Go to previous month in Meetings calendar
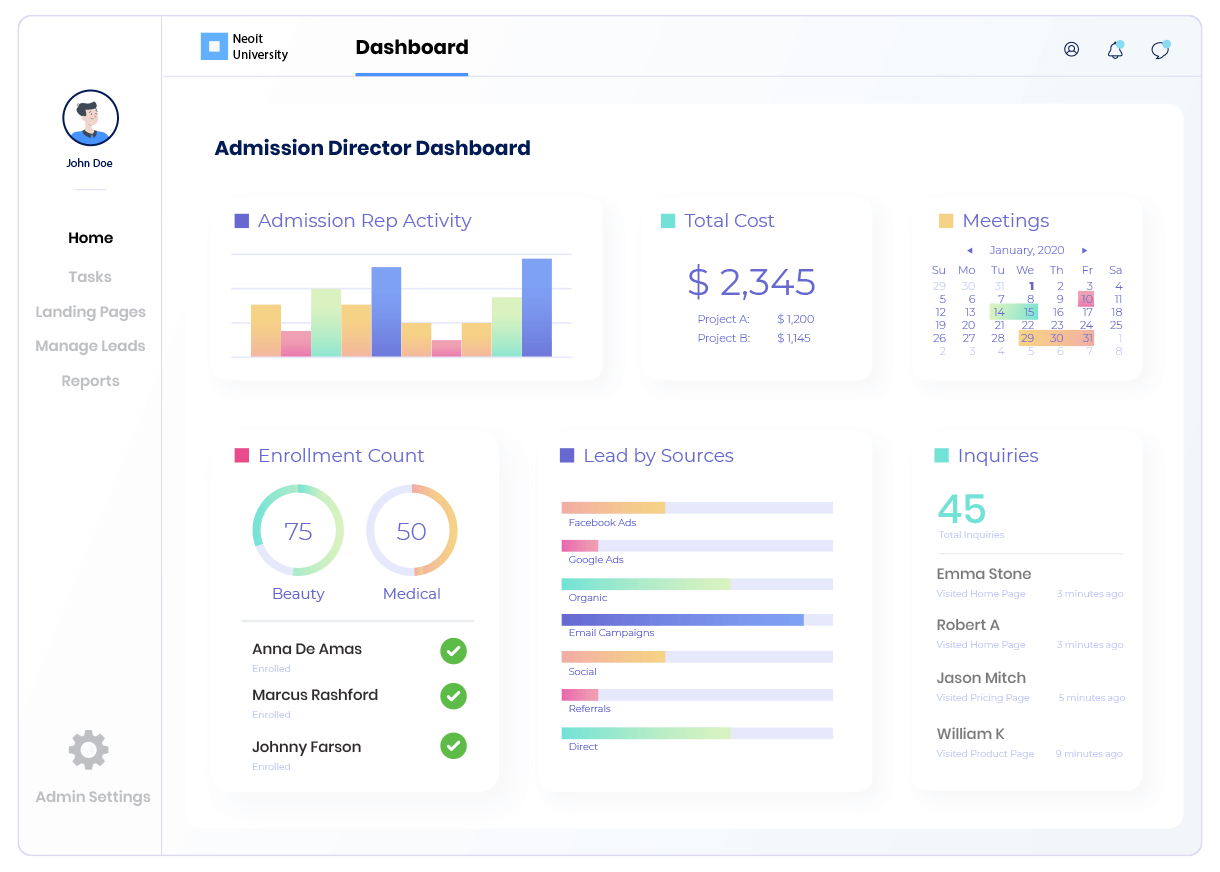1220x872 pixels. pyautogui.click(x=969, y=251)
